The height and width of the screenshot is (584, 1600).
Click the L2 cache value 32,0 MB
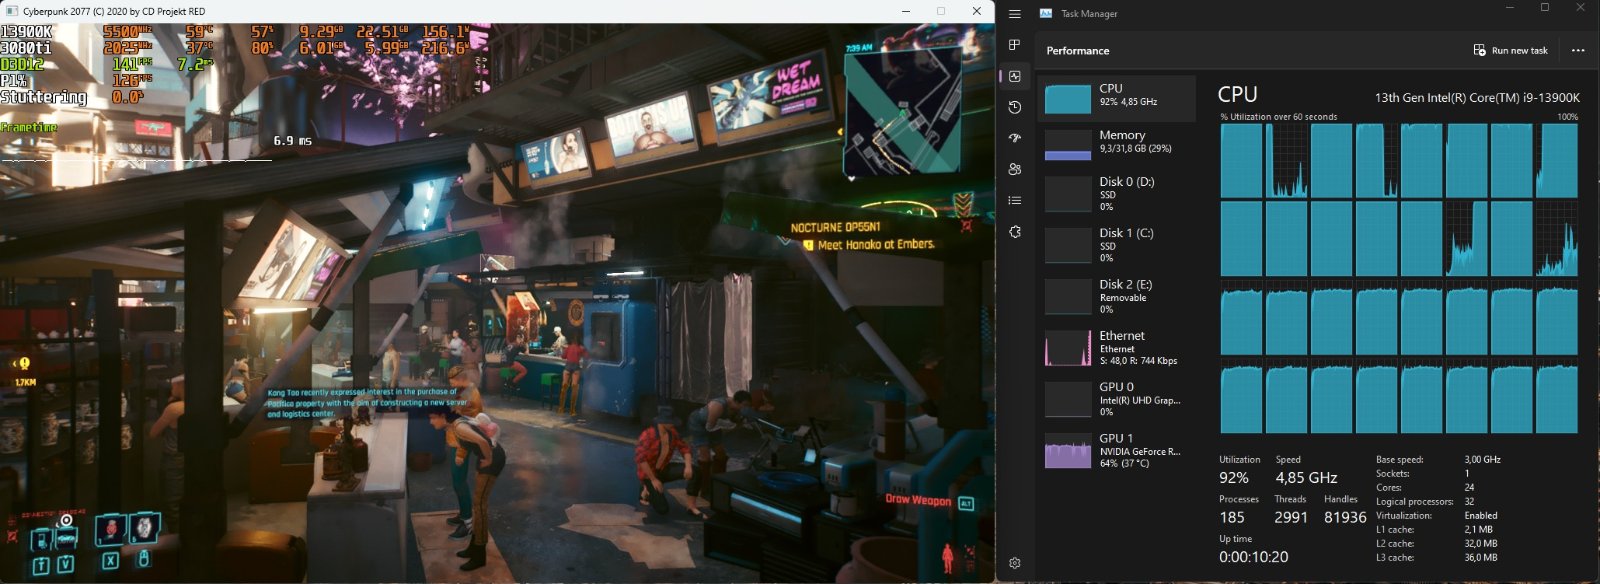tap(1481, 544)
